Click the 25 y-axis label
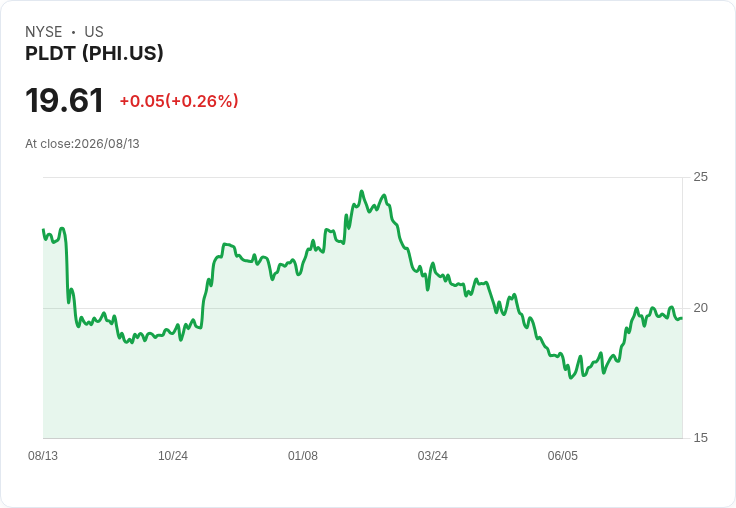The image size is (736, 508). click(700, 177)
